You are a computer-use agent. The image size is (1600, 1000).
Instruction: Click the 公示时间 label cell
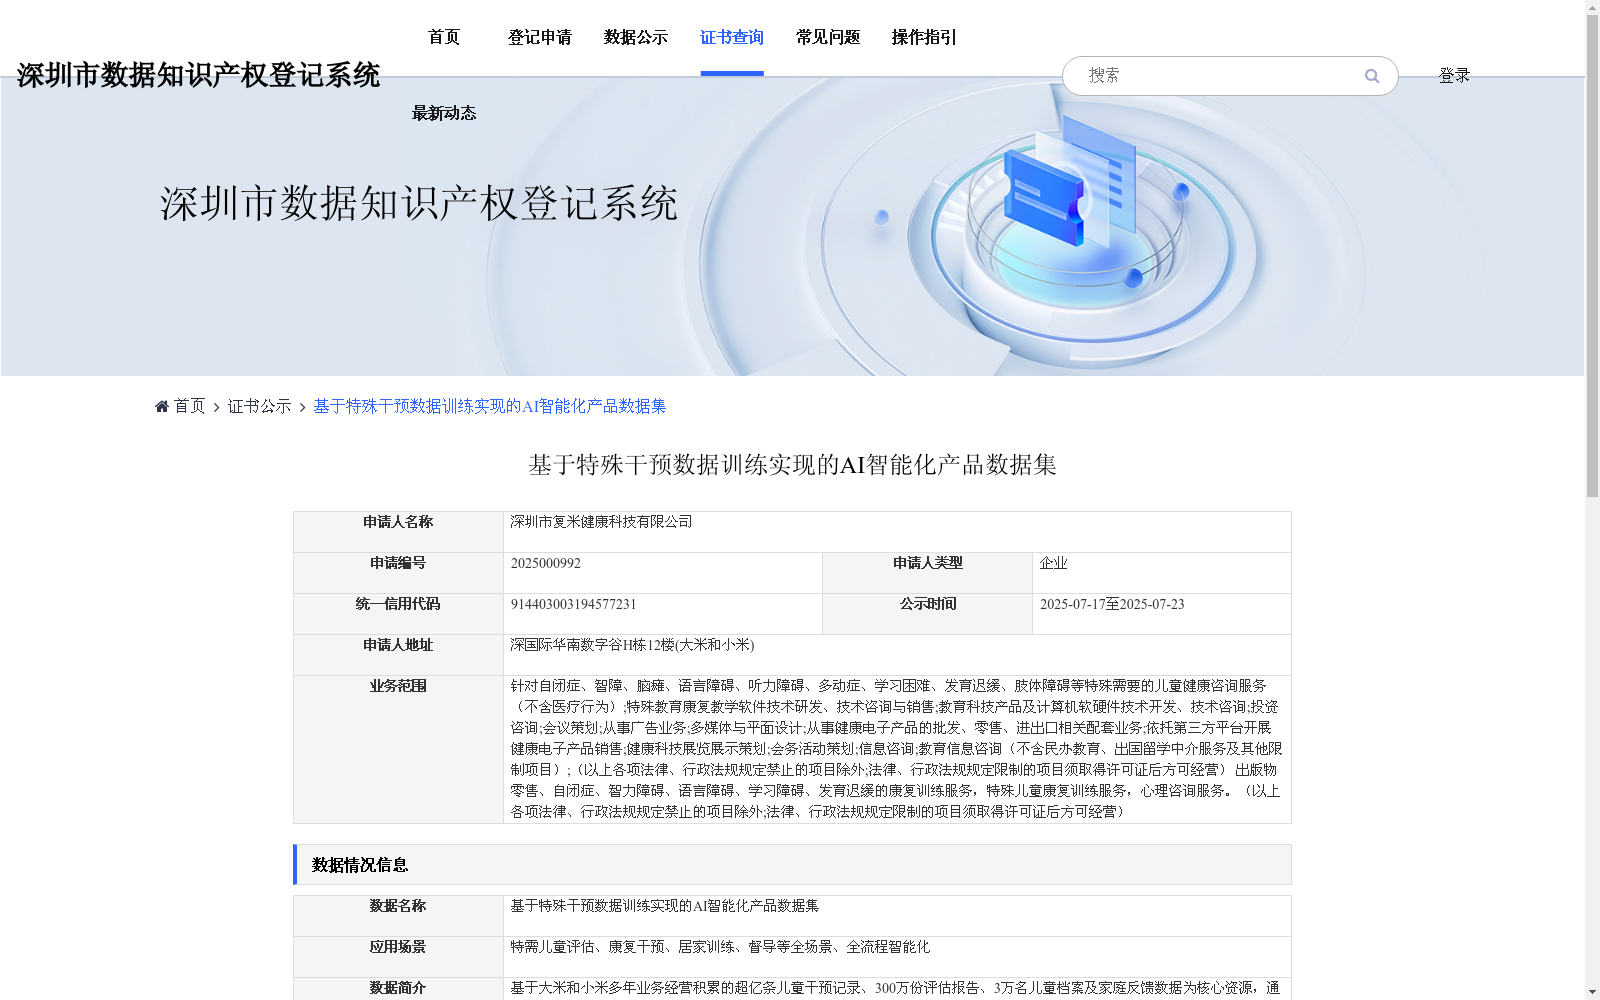coord(928,614)
